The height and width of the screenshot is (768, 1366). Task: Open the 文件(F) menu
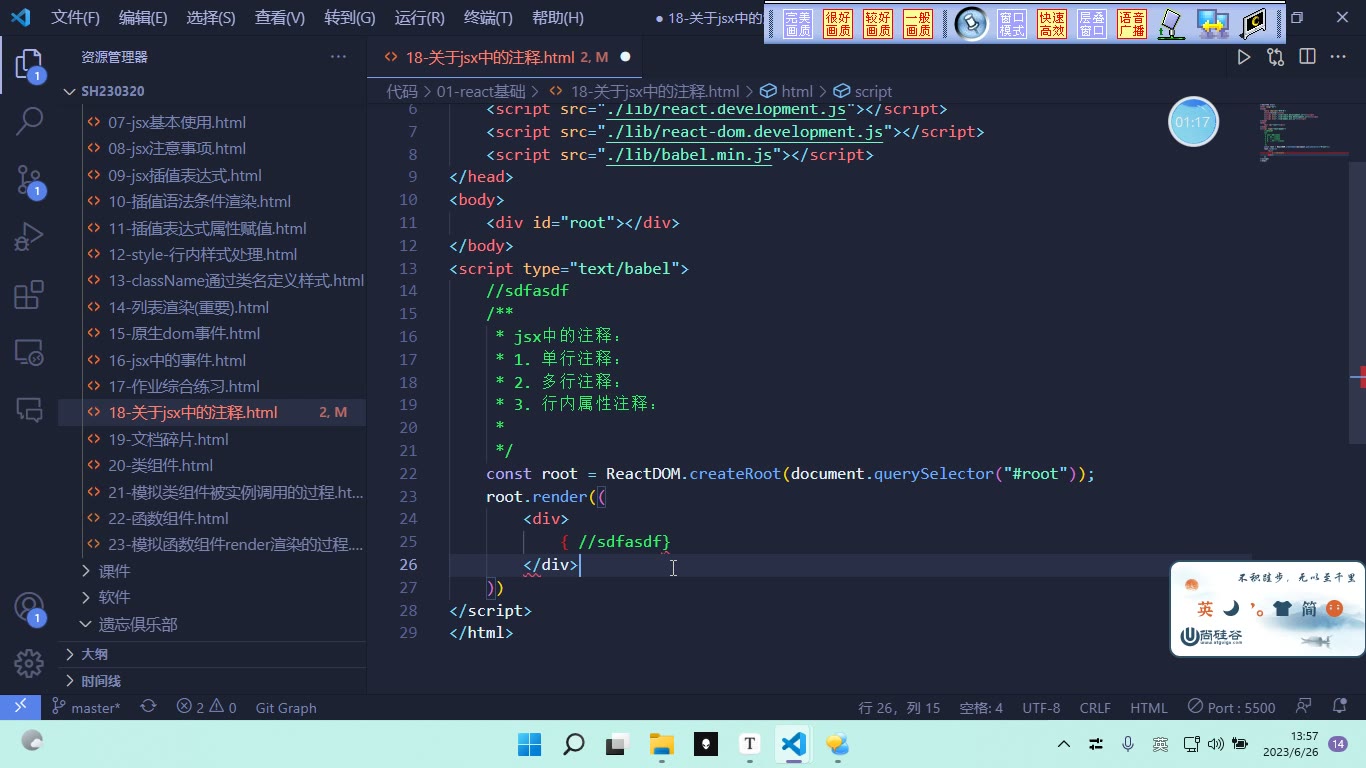pos(76,18)
